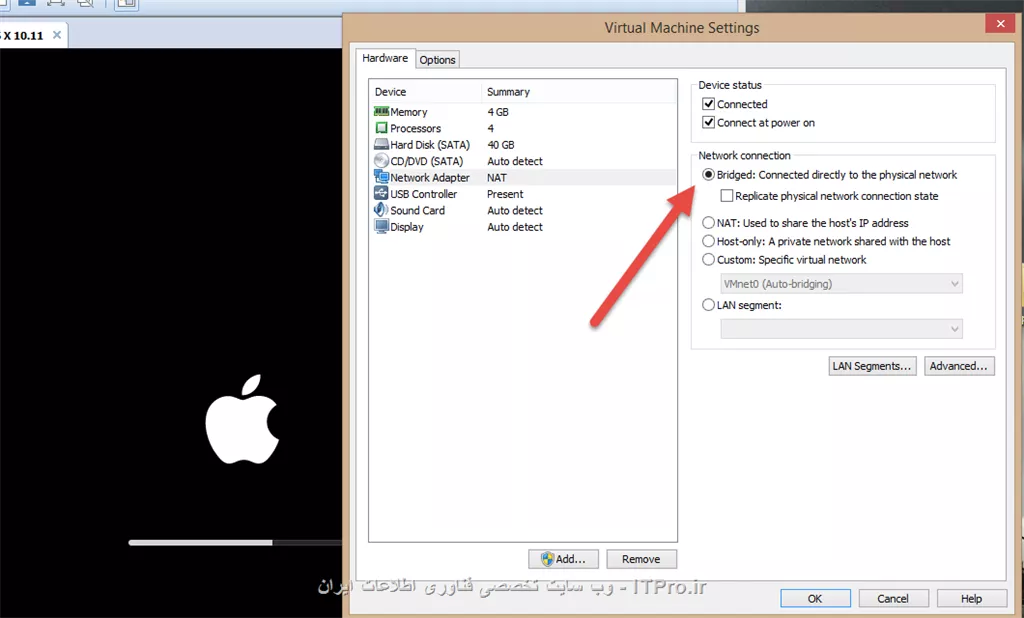Close the OS X 10.11 VM tab
Screen dimensions: 1024x618
pos(57,35)
